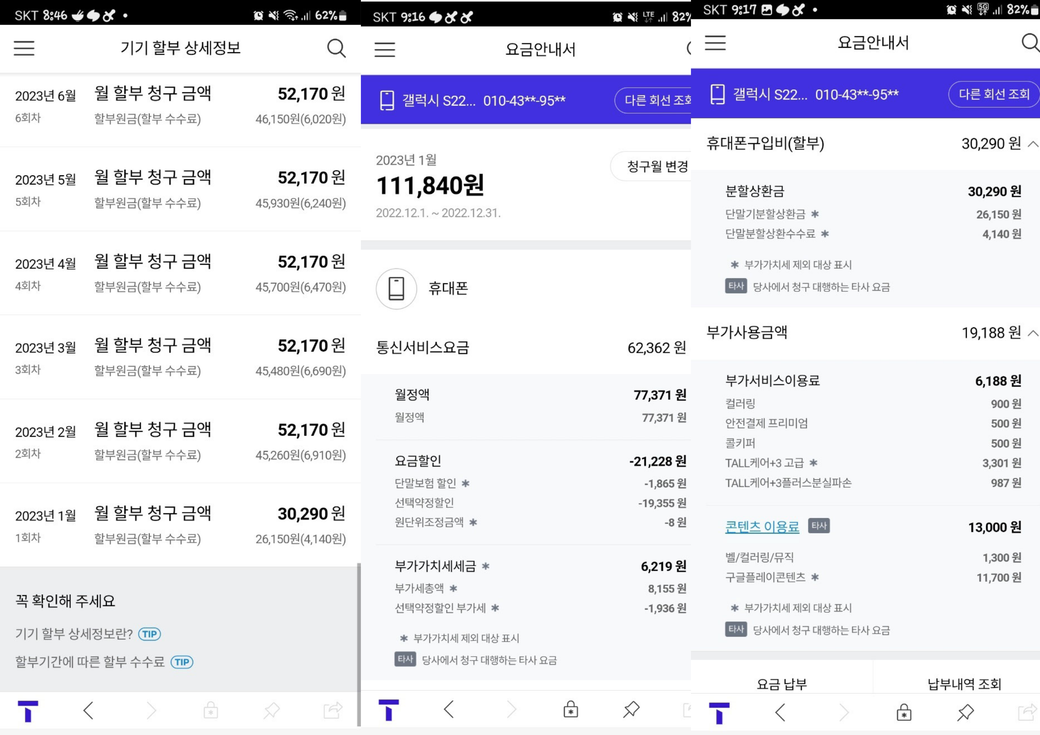Tap share icon at bottom of 기기 할부 상세정보 screen

333,711
